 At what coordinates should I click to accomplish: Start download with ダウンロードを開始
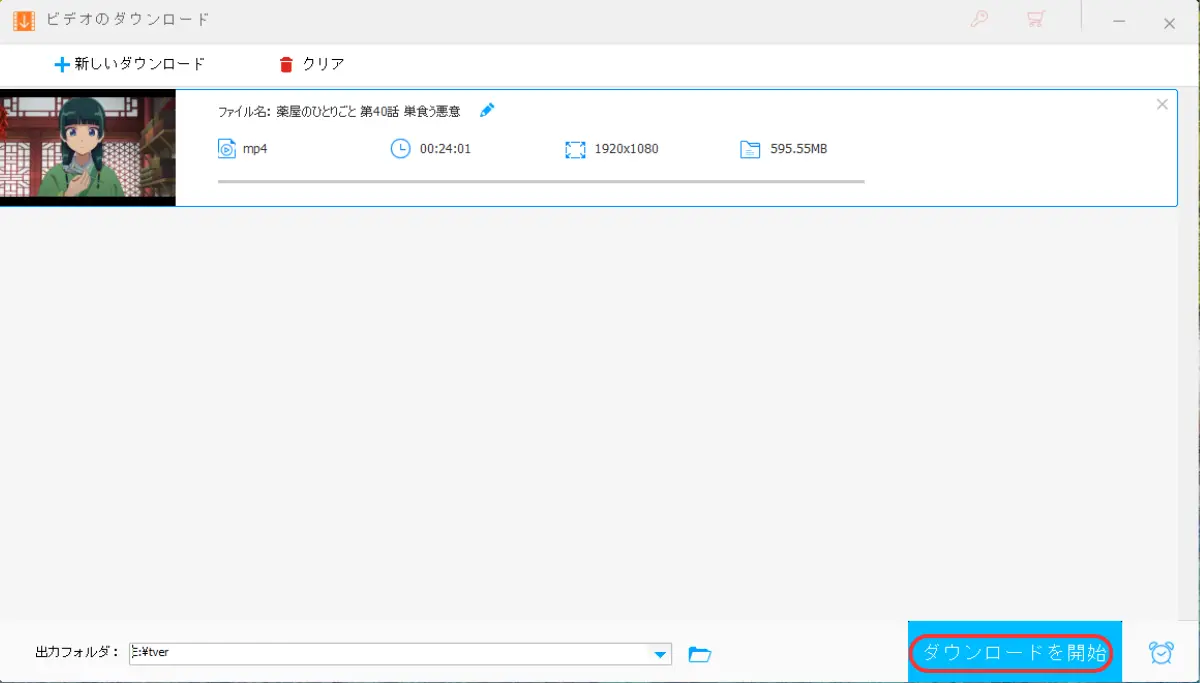point(1014,653)
